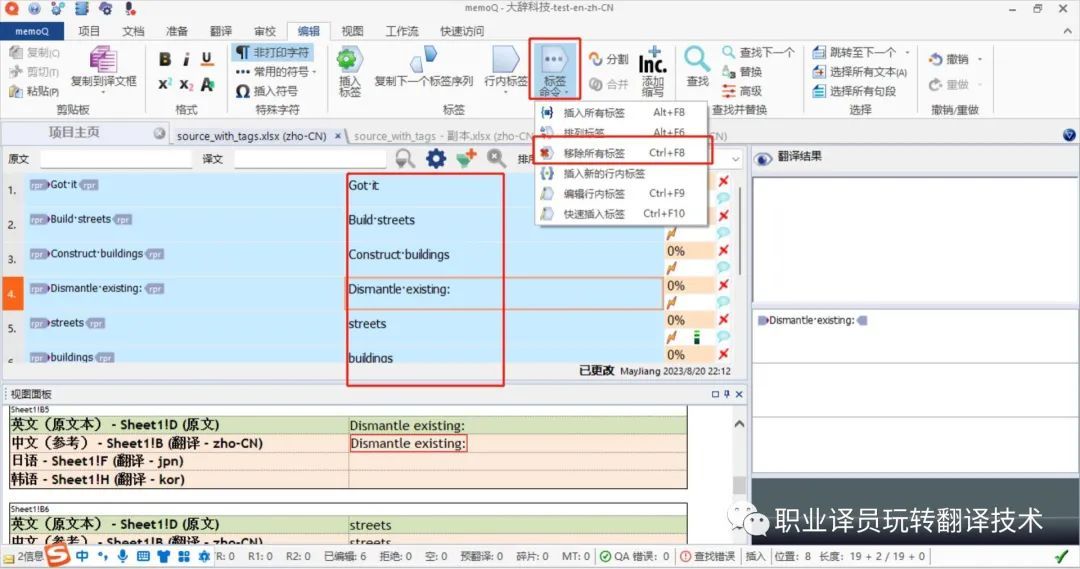Close the source_with_tags.xlsx tab
Viewport: 1080px width, 569px height.
338,136
